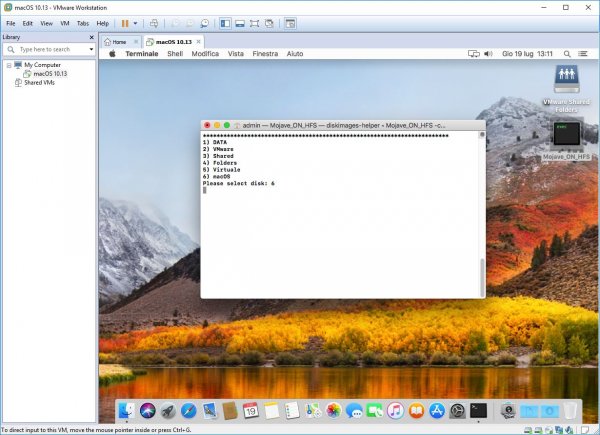
Task: Click the volume icon in macOS menu bar
Action: coord(488,54)
